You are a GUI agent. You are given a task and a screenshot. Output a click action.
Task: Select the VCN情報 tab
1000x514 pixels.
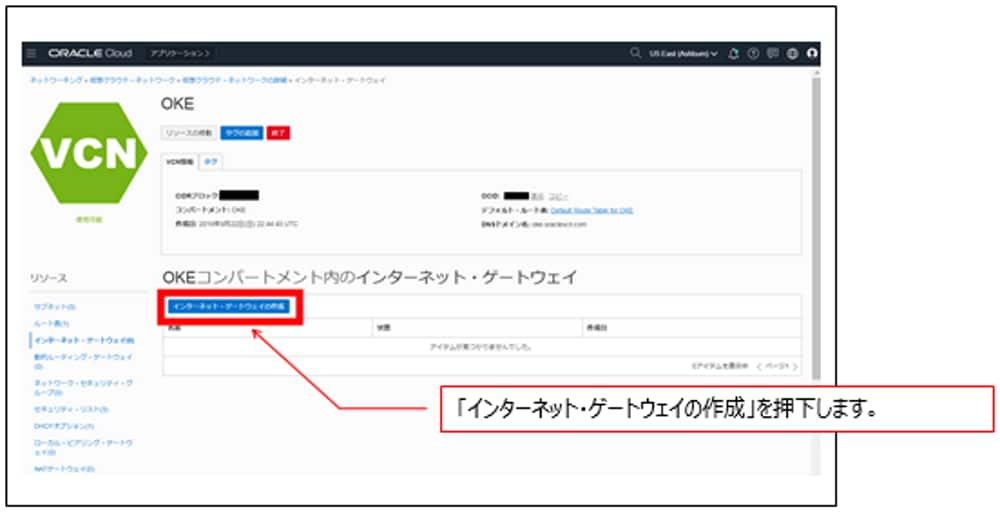coord(180,162)
